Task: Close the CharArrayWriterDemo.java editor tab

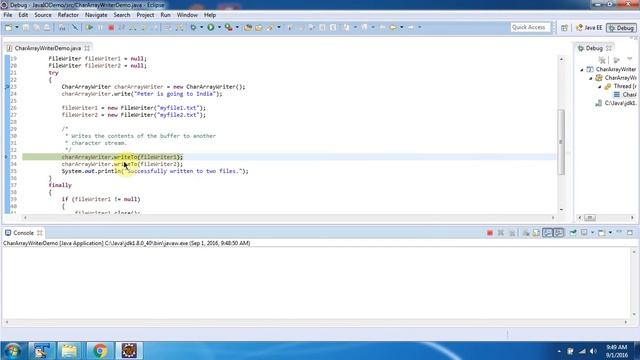Action: click(x=87, y=48)
